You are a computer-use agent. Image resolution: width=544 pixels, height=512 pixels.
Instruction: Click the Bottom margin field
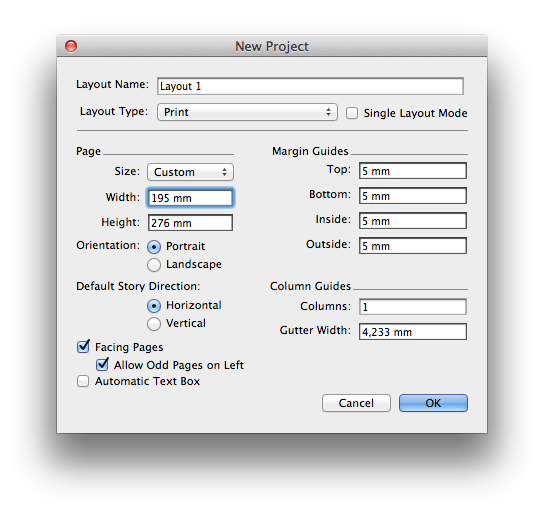tap(413, 196)
